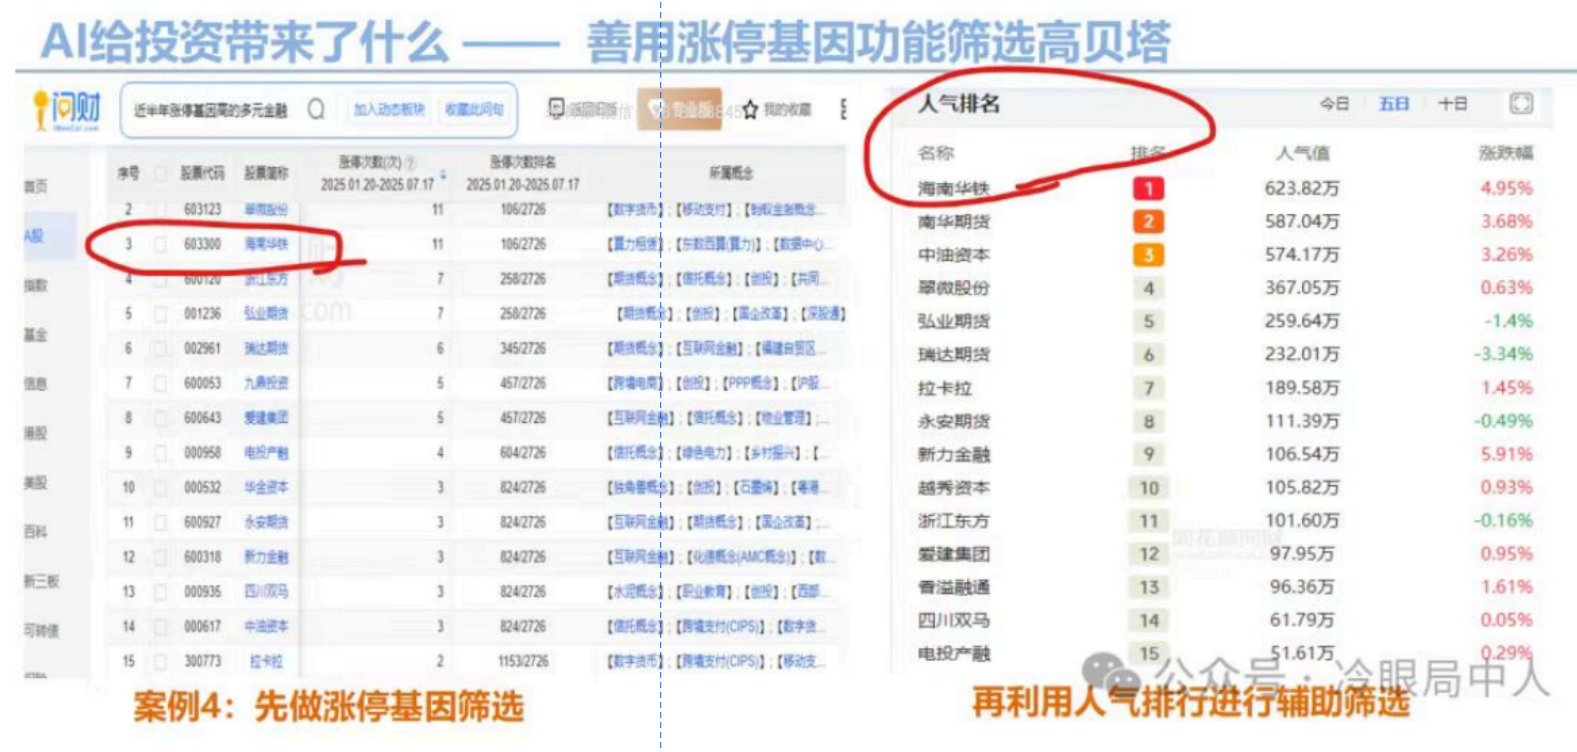Open stock link 四川双马 in table

[x=266, y=592]
